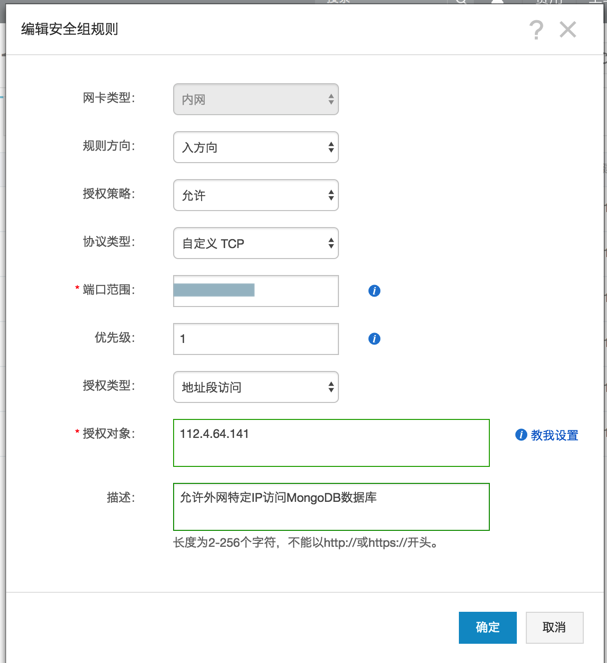Image resolution: width=607 pixels, height=663 pixels.
Task: Open the 授权策略 dropdown showing 允许
Action: pos(256,196)
